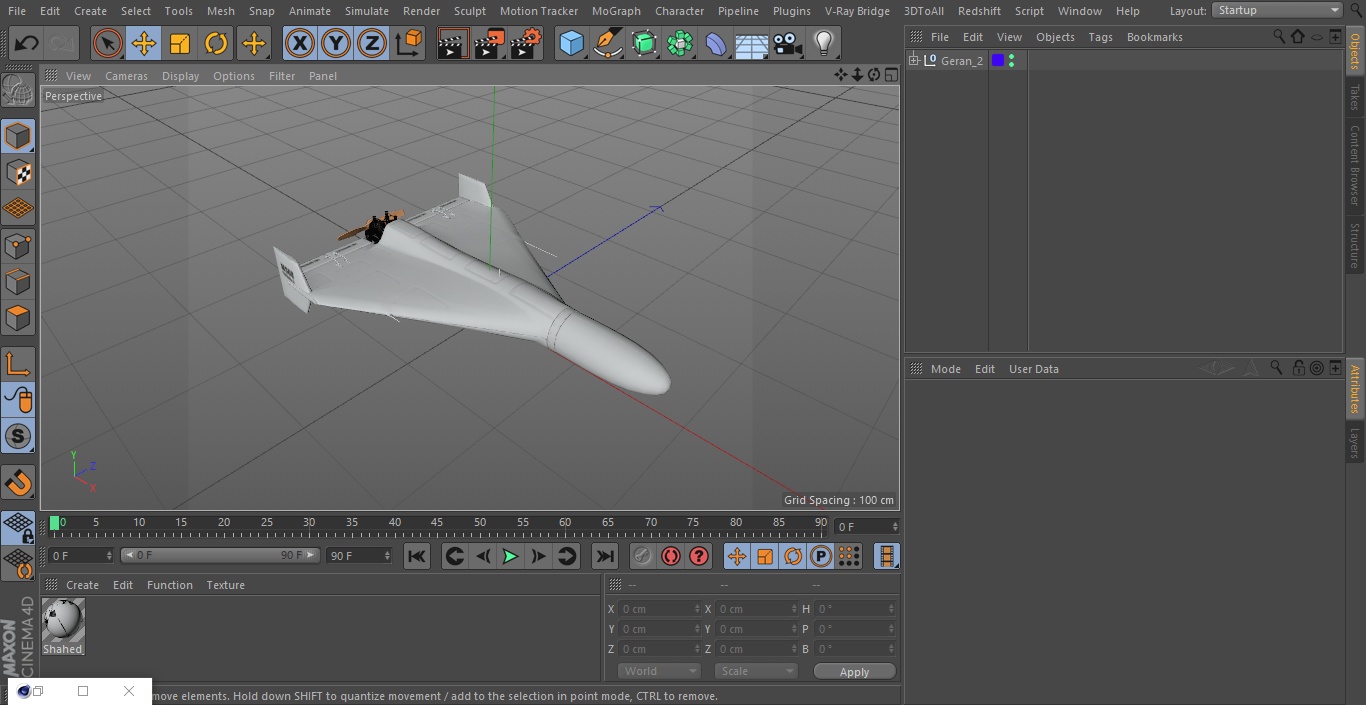
Task: Click the Object Manager search icon
Action: coord(1279,36)
